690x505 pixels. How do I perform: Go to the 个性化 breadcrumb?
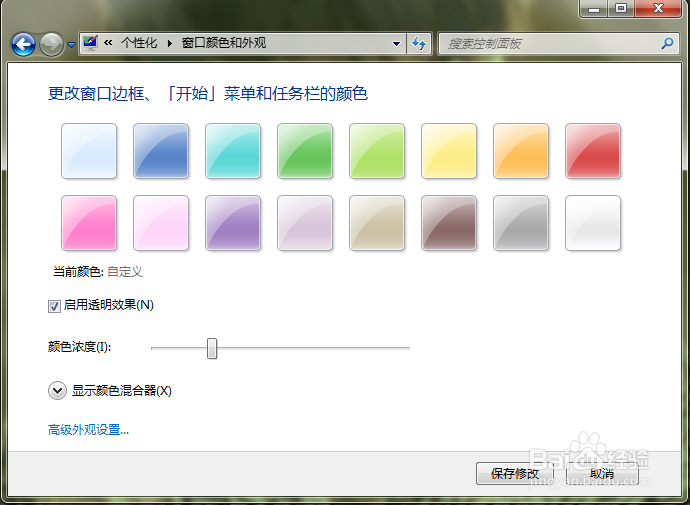tap(139, 43)
